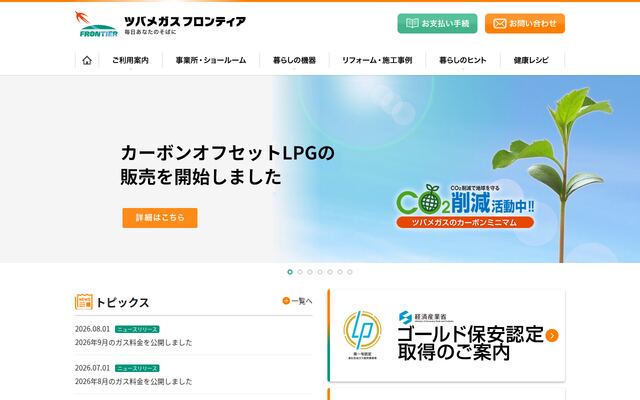Select the fifth carousel slide dot
Viewport: 640px width, 400px height.
pyautogui.click(x=330, y=272)
